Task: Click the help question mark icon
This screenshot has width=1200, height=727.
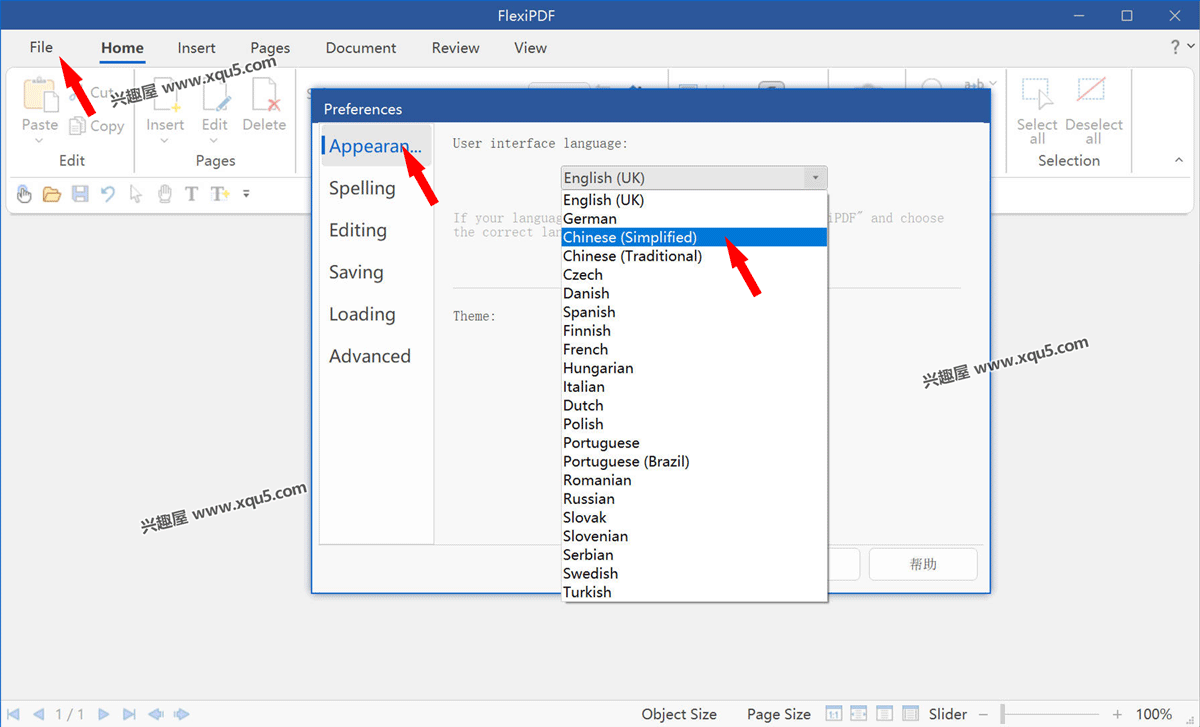Action: pyautogui.click(x=1175, y=48)
